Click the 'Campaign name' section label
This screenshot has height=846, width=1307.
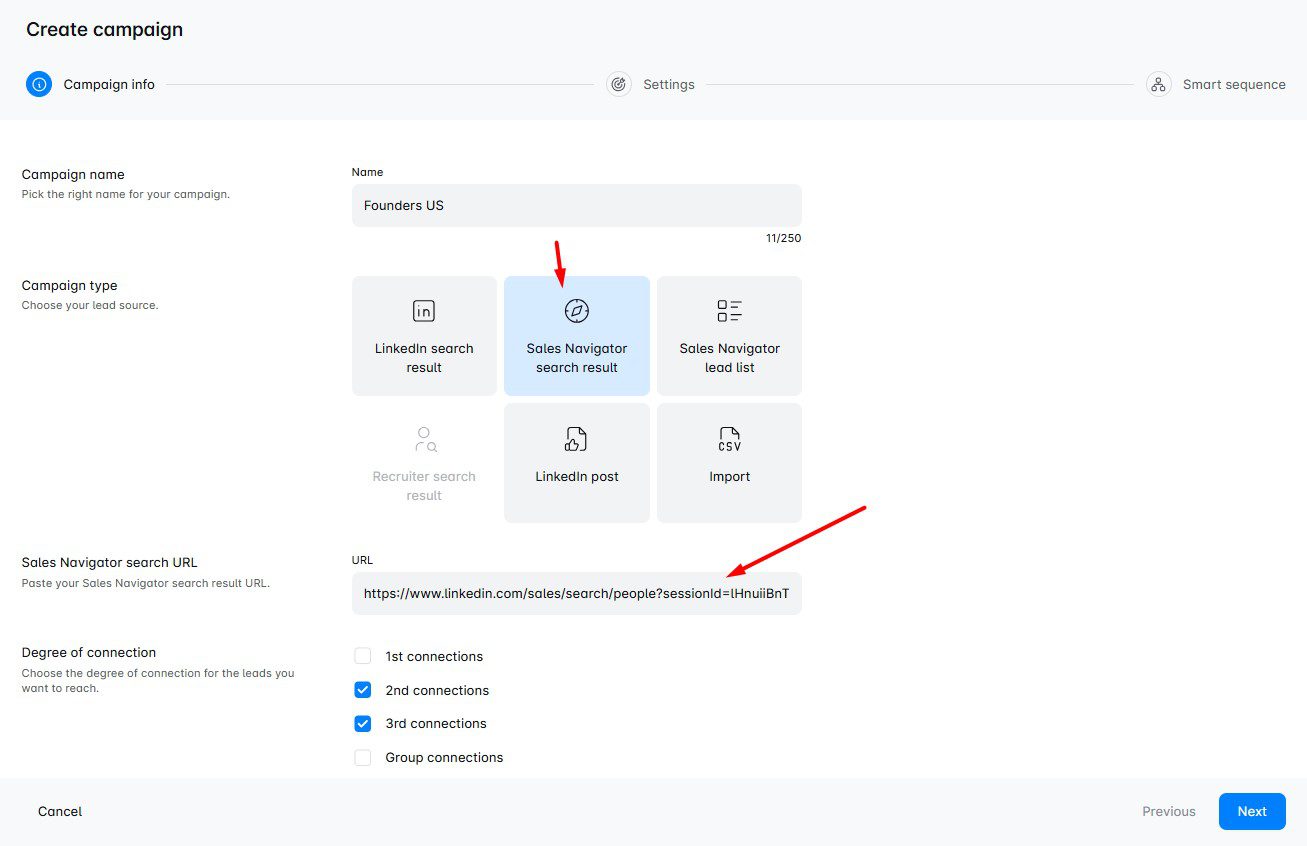click(73, 174)
